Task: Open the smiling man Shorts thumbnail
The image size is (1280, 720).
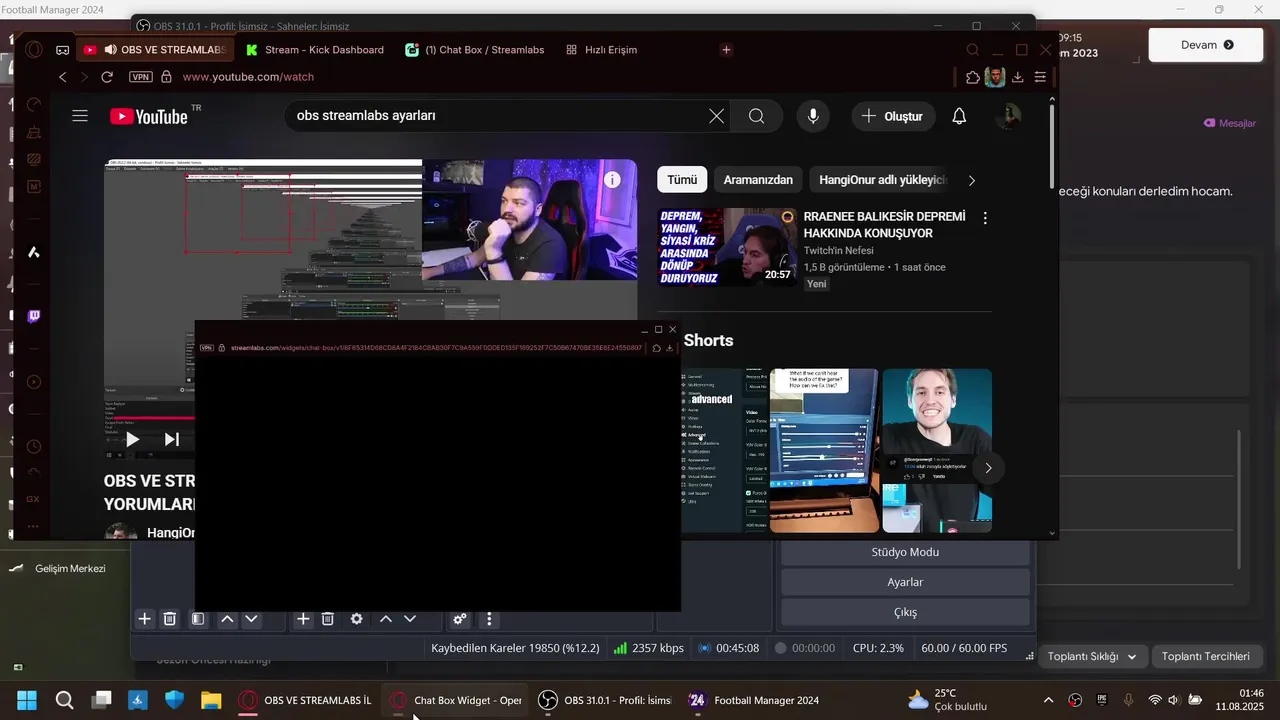Action: click(937, 450)
